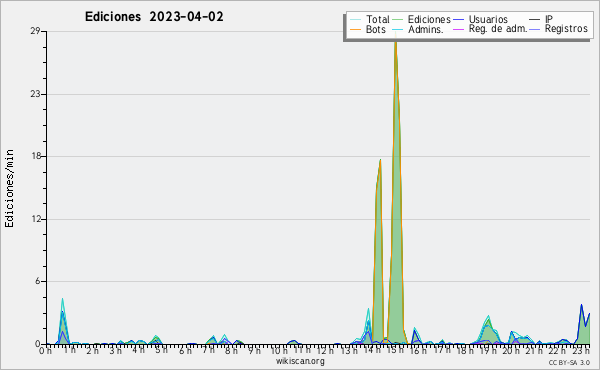The height and width of the screenshot is (370, 600).
Task: Click the CC BY-SA 3.0 license text
Action: click(x=569, y=362)
